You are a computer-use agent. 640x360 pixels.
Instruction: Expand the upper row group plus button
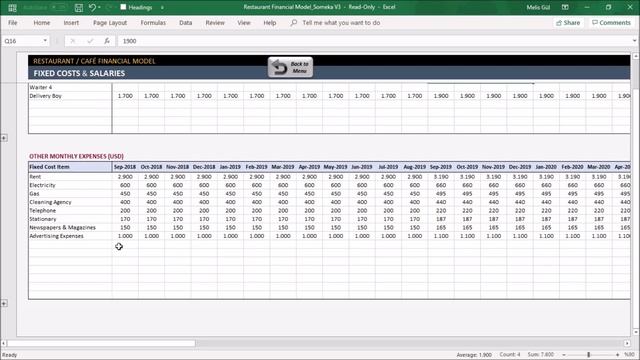tap(4, 138)
